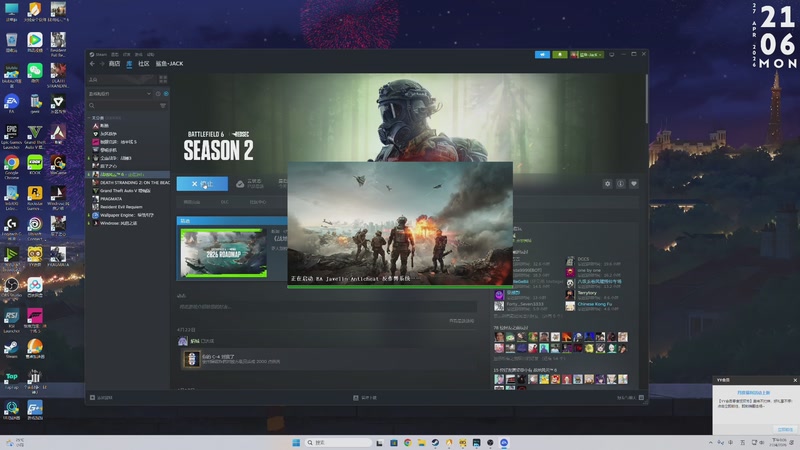The image size is (800, 450).
Task: Open the library advanced filter icon
Action: click(x=163, y=106)
